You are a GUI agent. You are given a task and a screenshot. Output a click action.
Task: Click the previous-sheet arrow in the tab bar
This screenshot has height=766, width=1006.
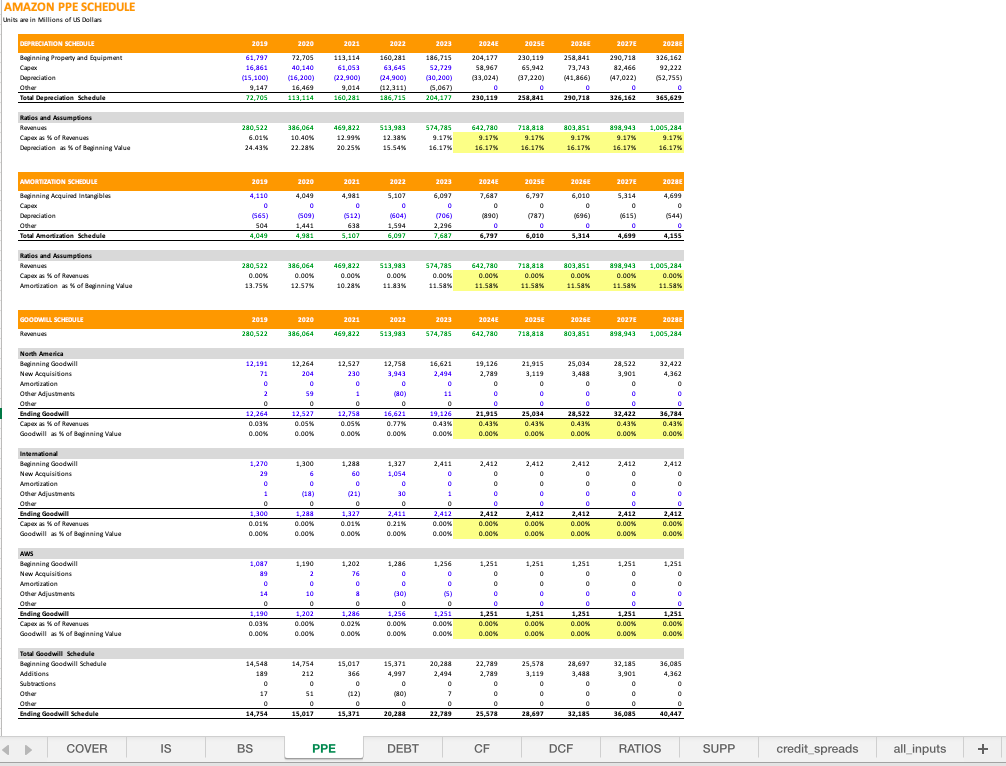click(x=6, y=749)
